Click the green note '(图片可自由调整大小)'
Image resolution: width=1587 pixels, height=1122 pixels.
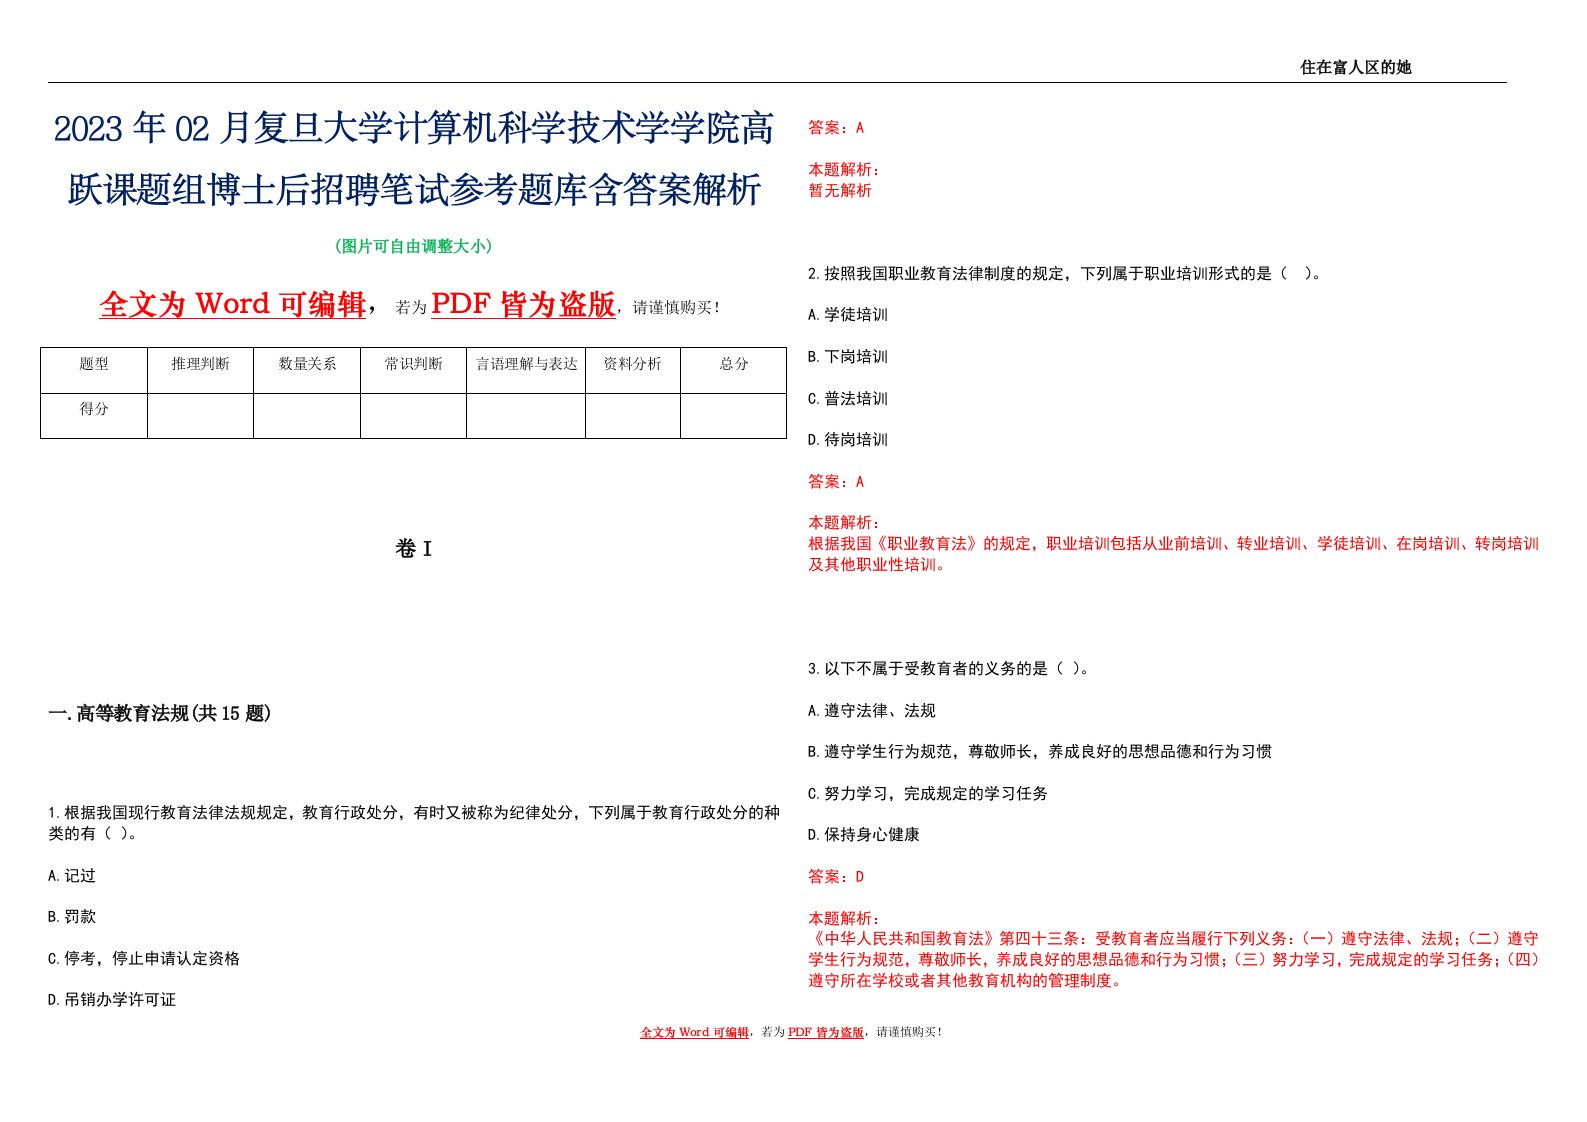point(413,246)
